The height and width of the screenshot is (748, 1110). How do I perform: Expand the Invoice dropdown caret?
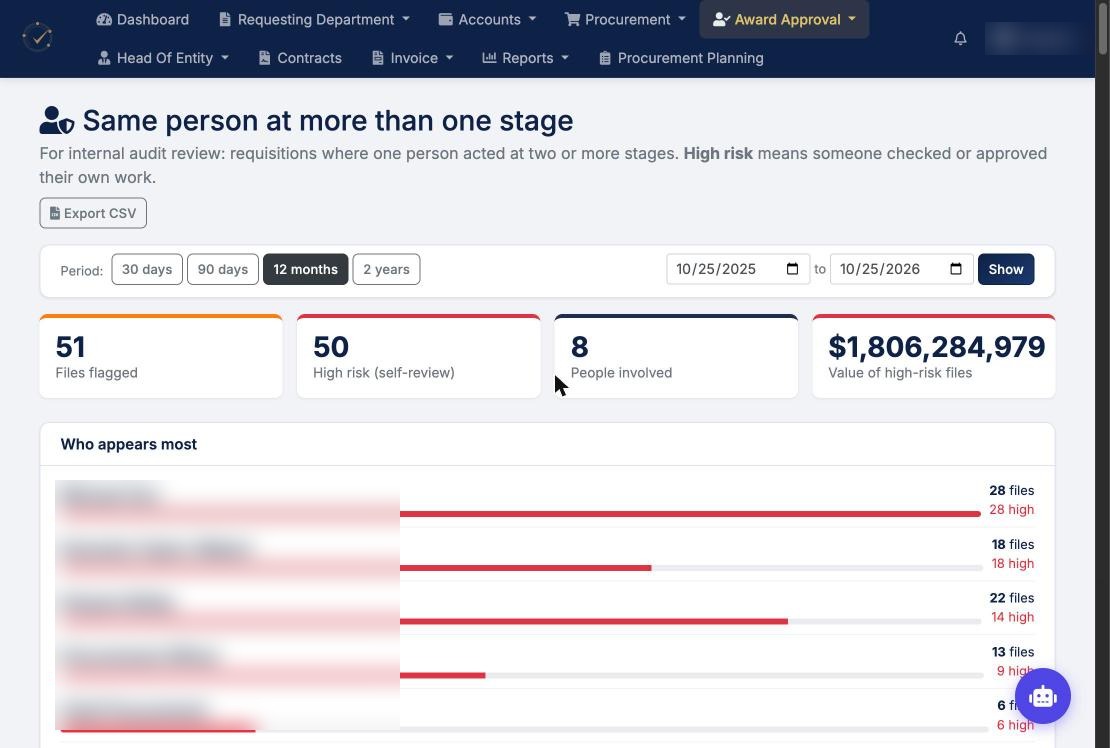pyautogui.click(x=449, y=57)
